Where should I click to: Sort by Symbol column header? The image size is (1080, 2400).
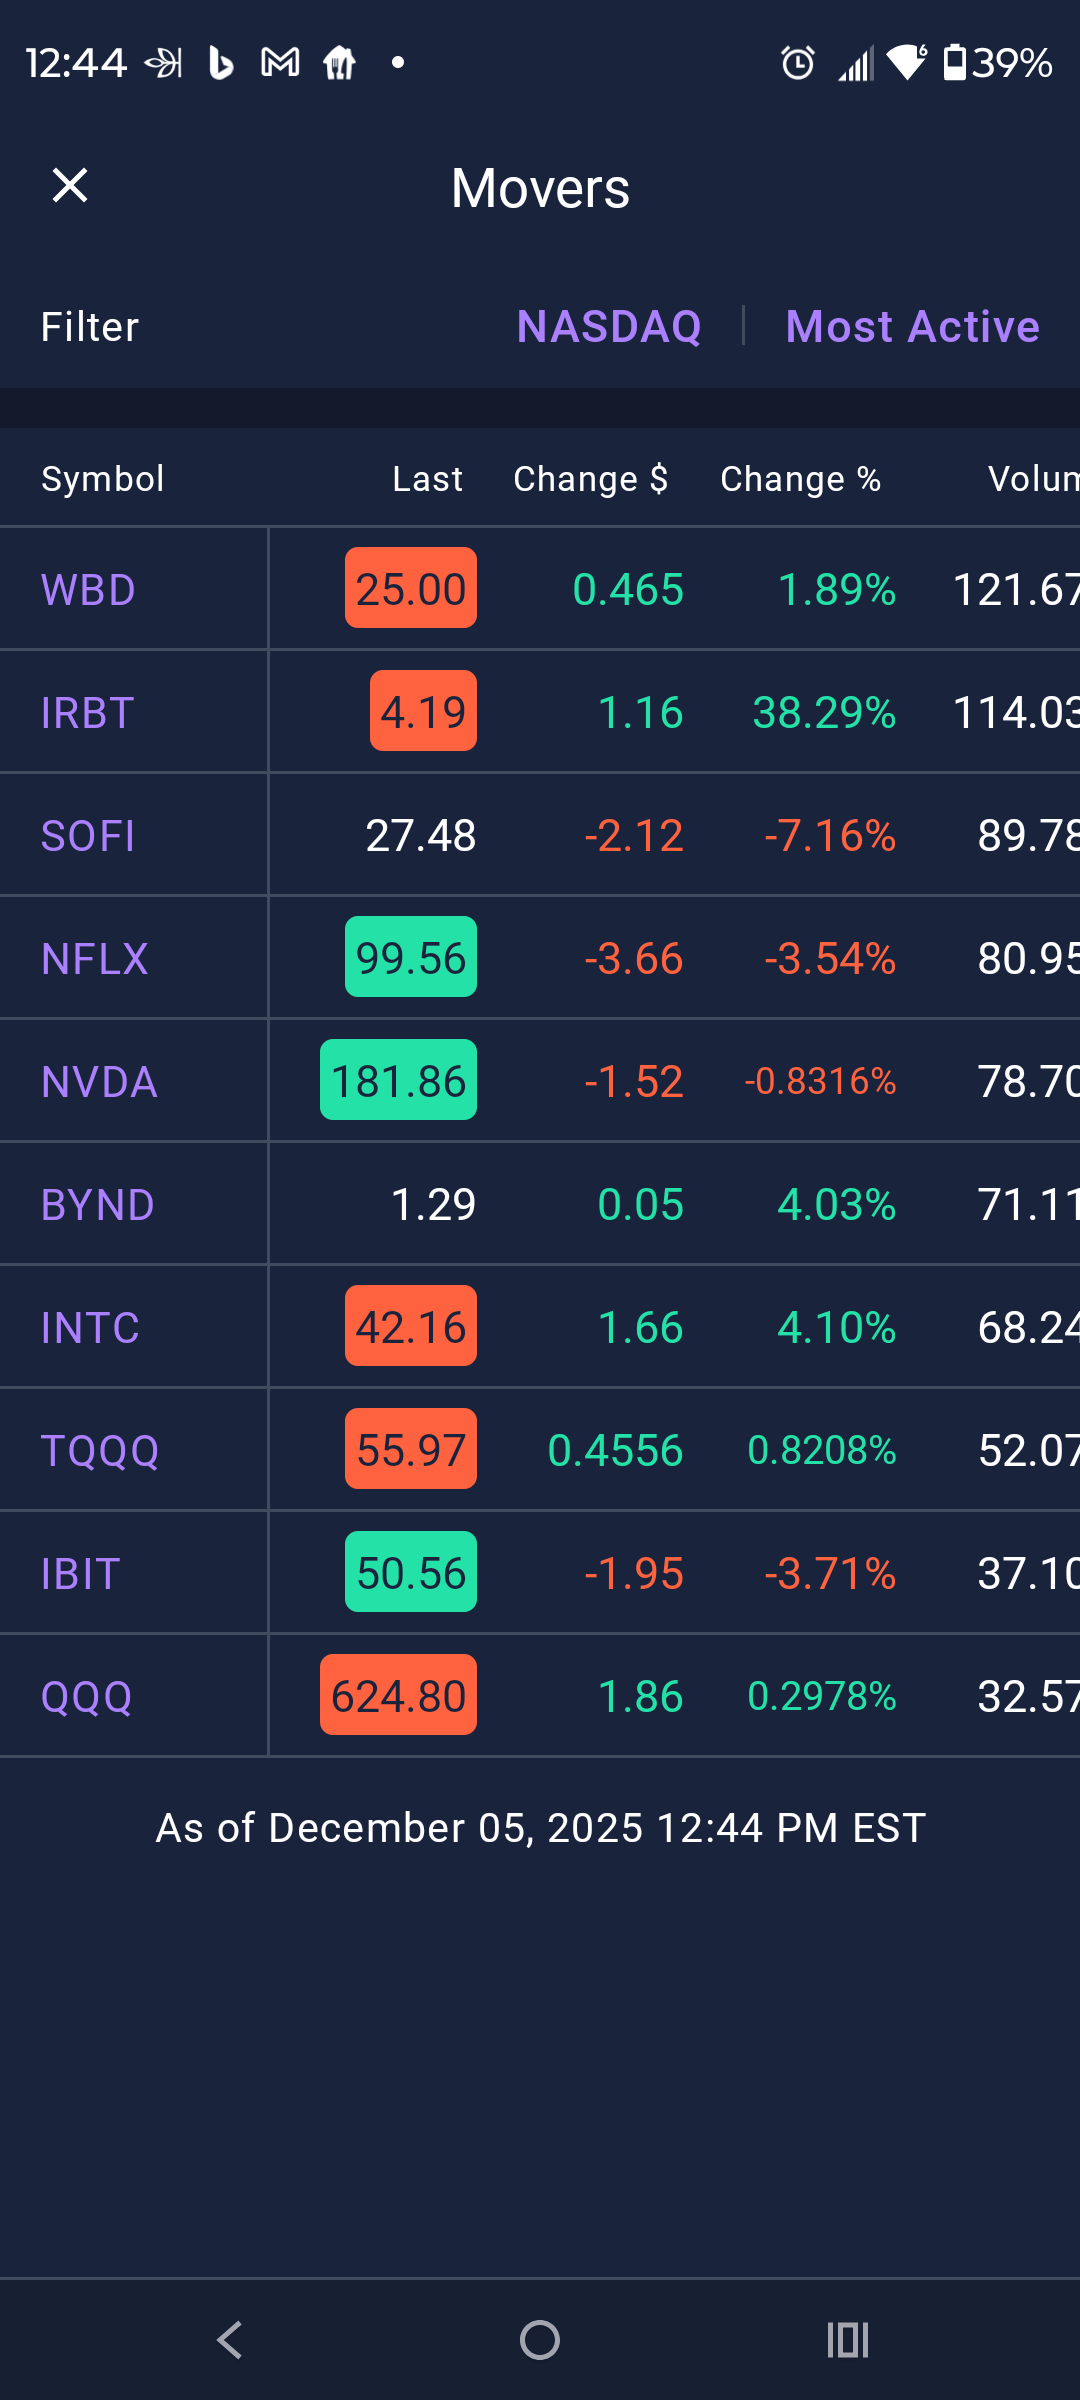(x=103, y=479)
